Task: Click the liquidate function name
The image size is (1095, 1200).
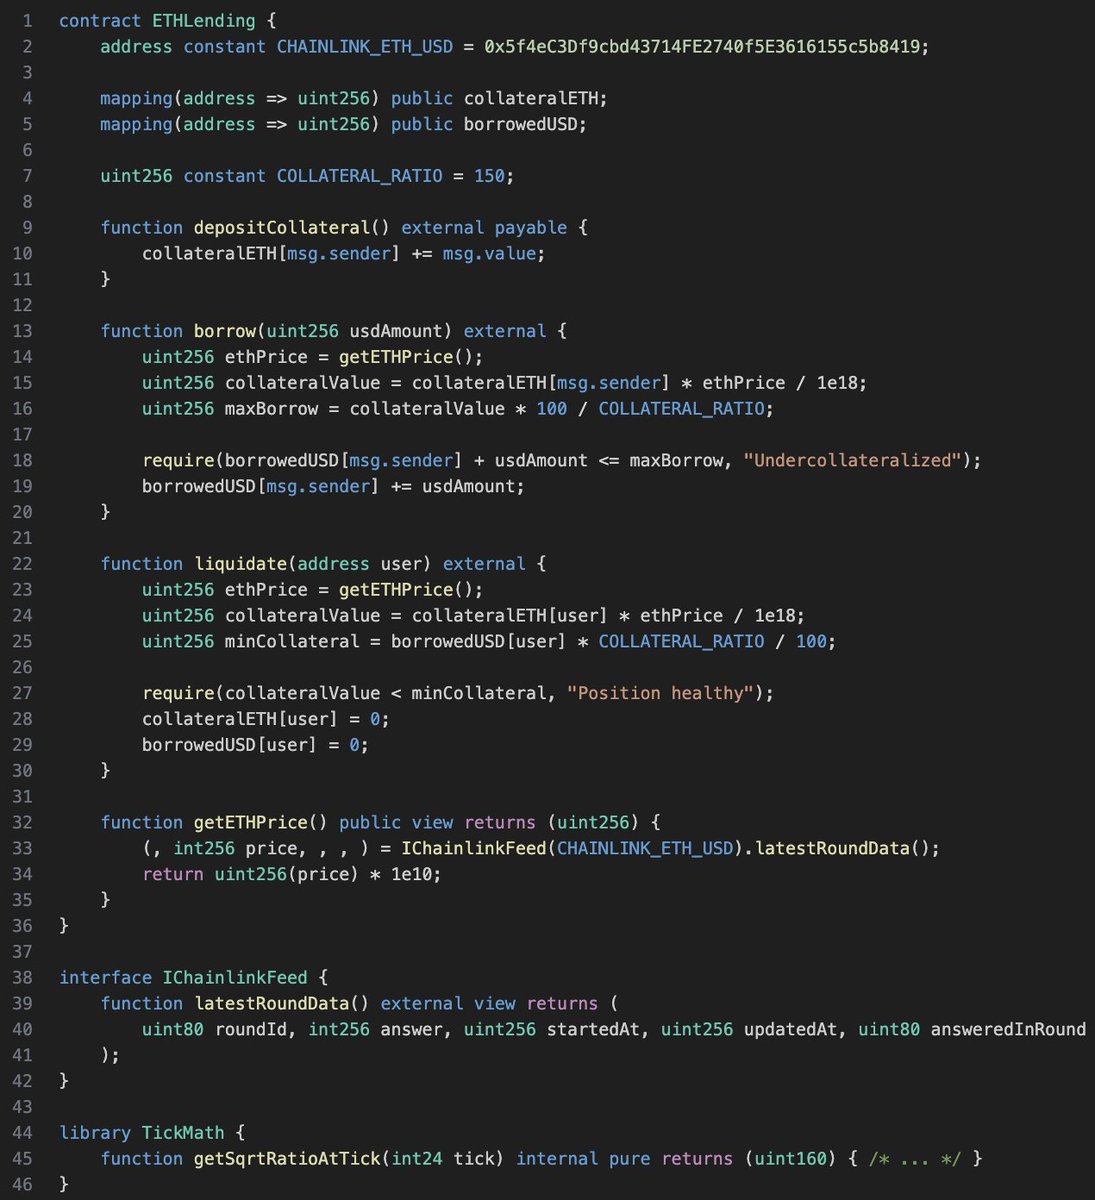Action: click(x=241, y=564)
